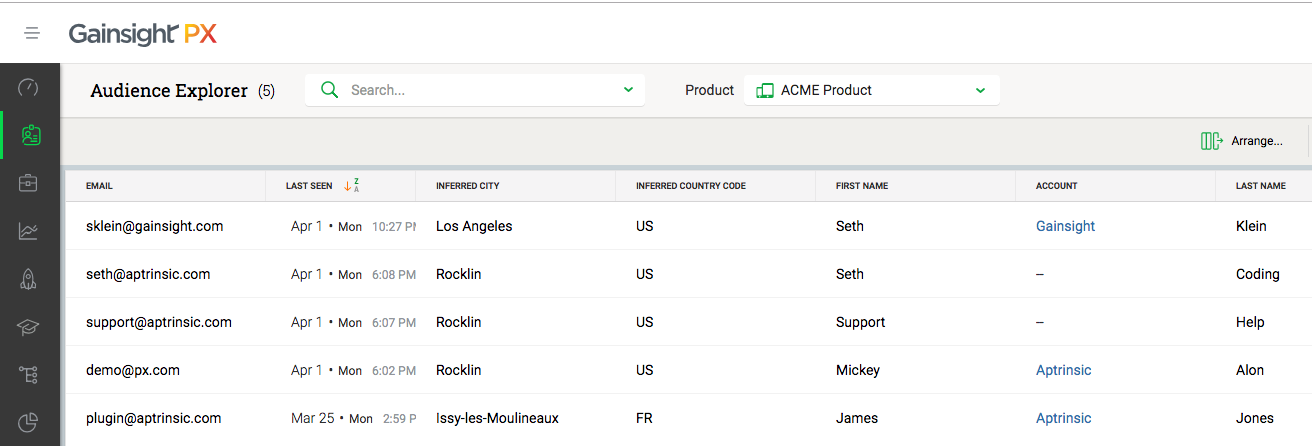Sort by the FIRST NAME column header
This screenshot has height=446, width=1312.
tap(862, 186)
